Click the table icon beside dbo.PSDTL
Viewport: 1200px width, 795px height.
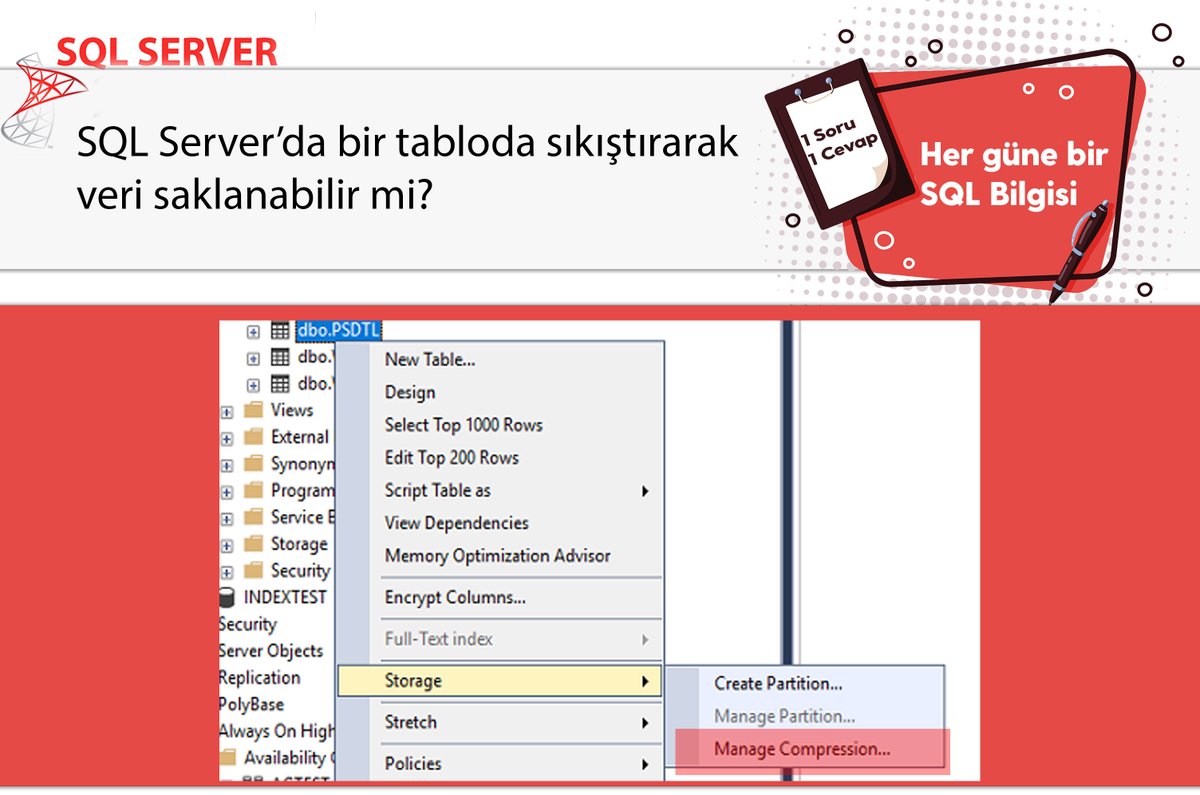pyautogui.click(x=280, y=332)
